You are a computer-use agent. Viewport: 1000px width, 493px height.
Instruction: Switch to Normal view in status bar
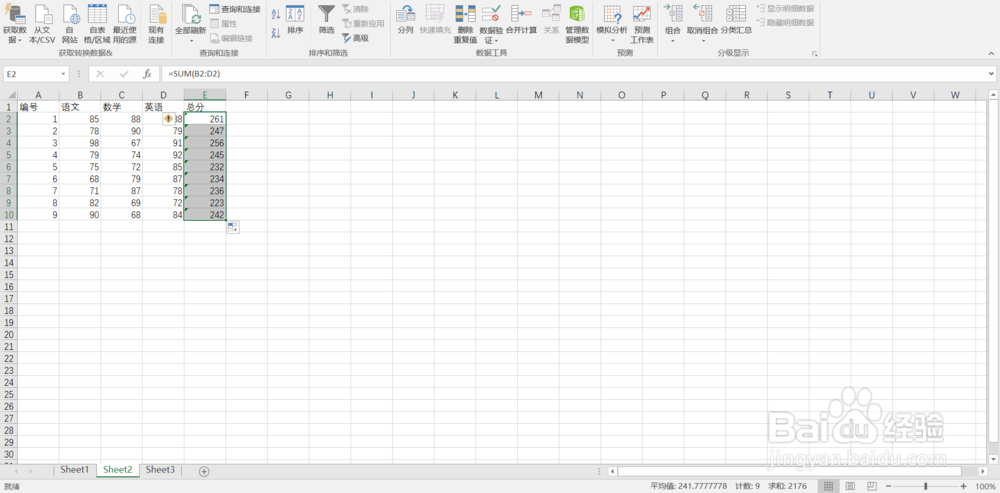(828, 486)
